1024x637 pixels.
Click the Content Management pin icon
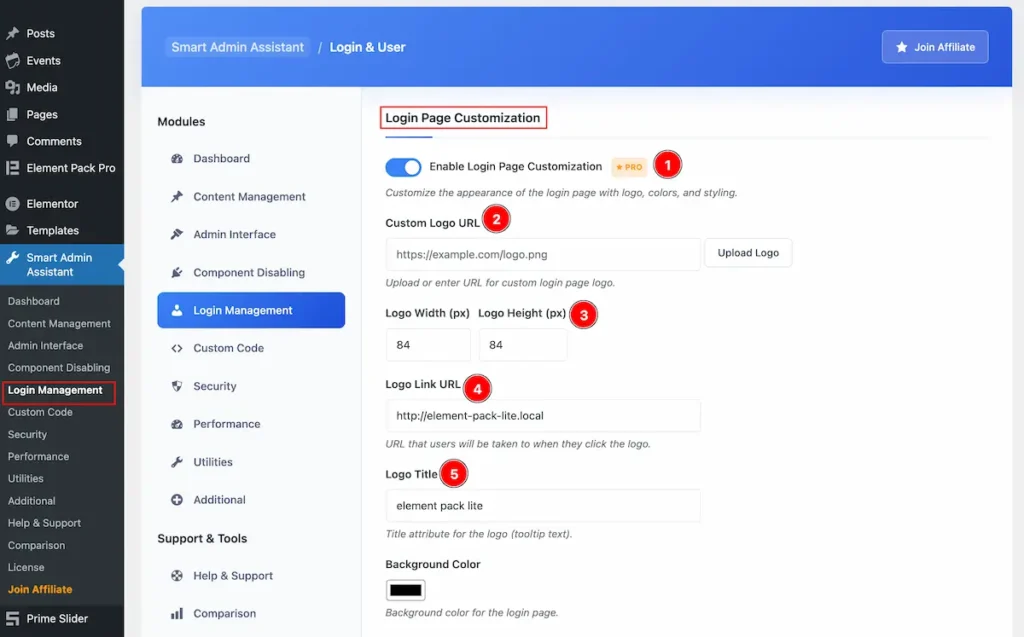pyautogui.click(x=177, y=197)
